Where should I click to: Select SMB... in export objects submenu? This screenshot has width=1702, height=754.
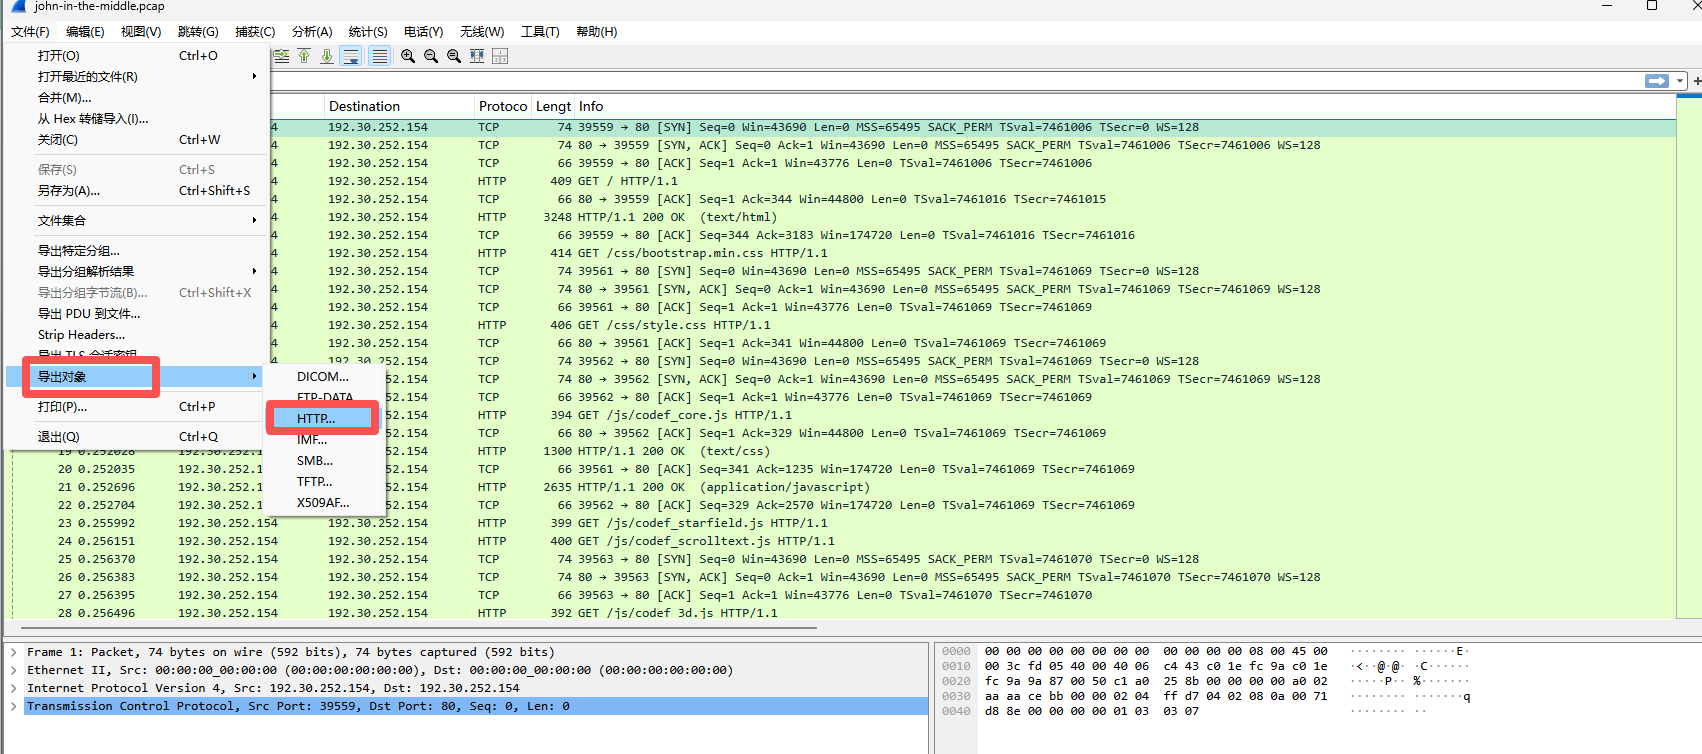[x=324, y=461]
